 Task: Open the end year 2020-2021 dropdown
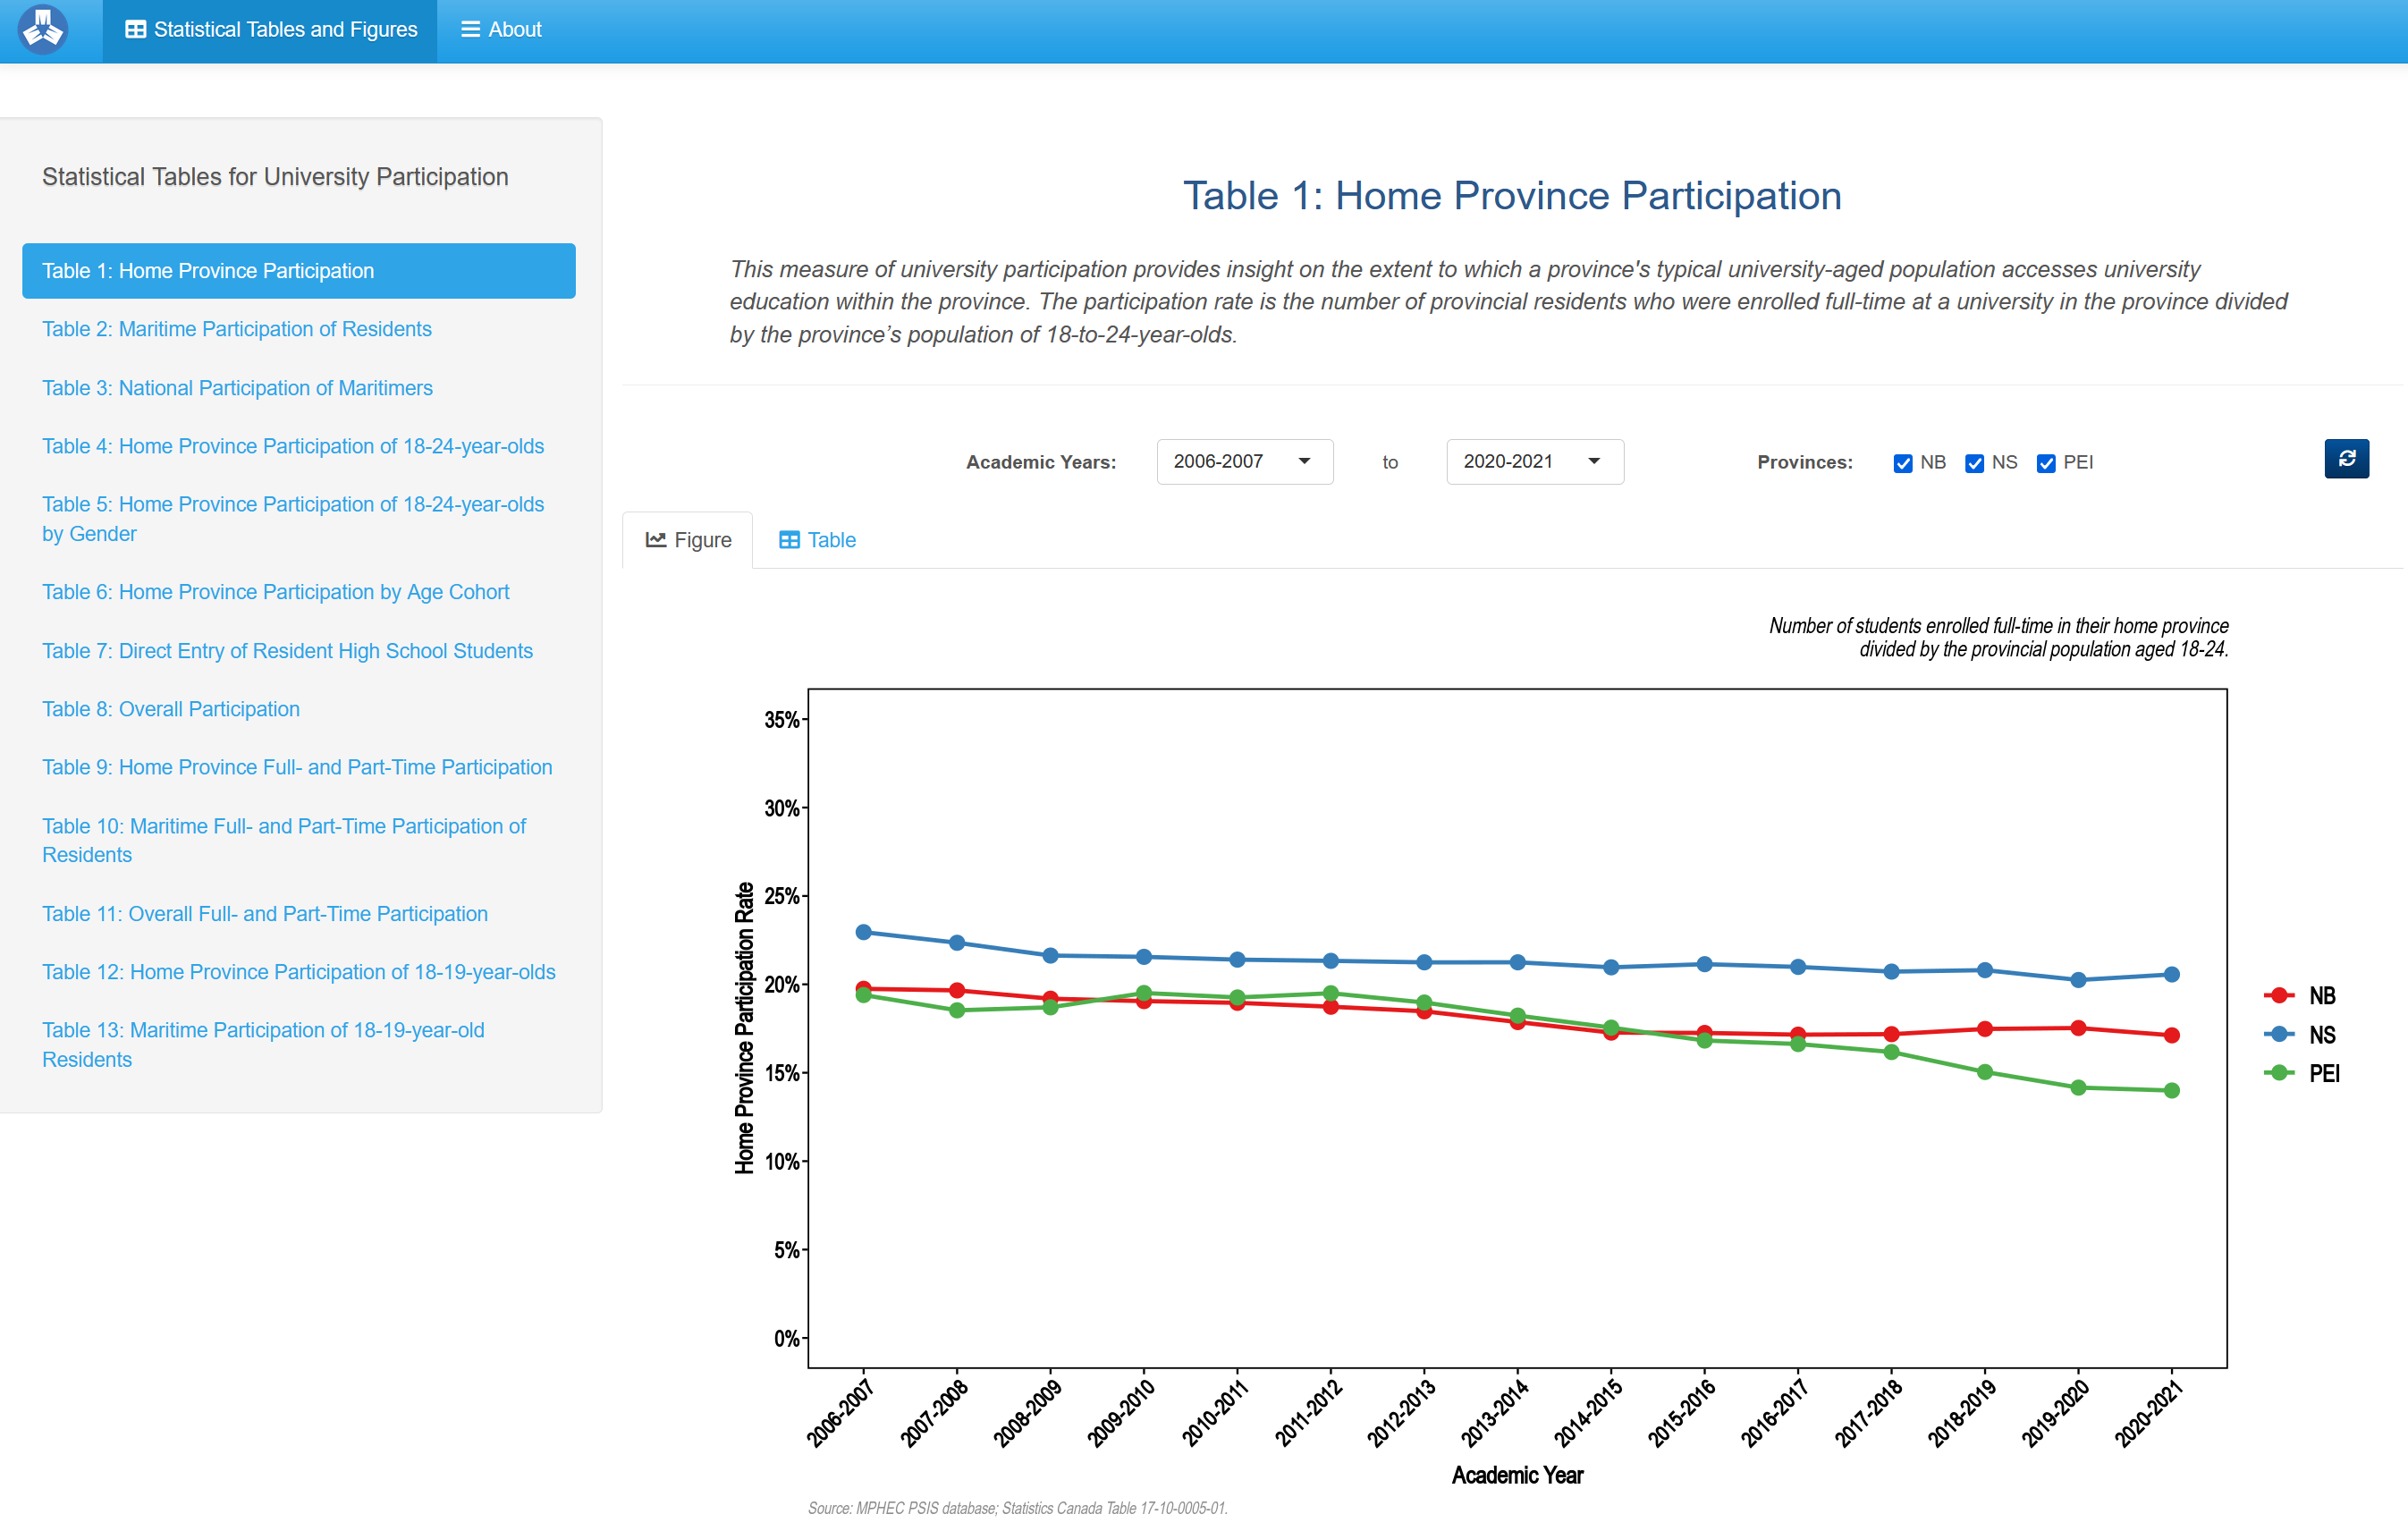[1534, 462]
